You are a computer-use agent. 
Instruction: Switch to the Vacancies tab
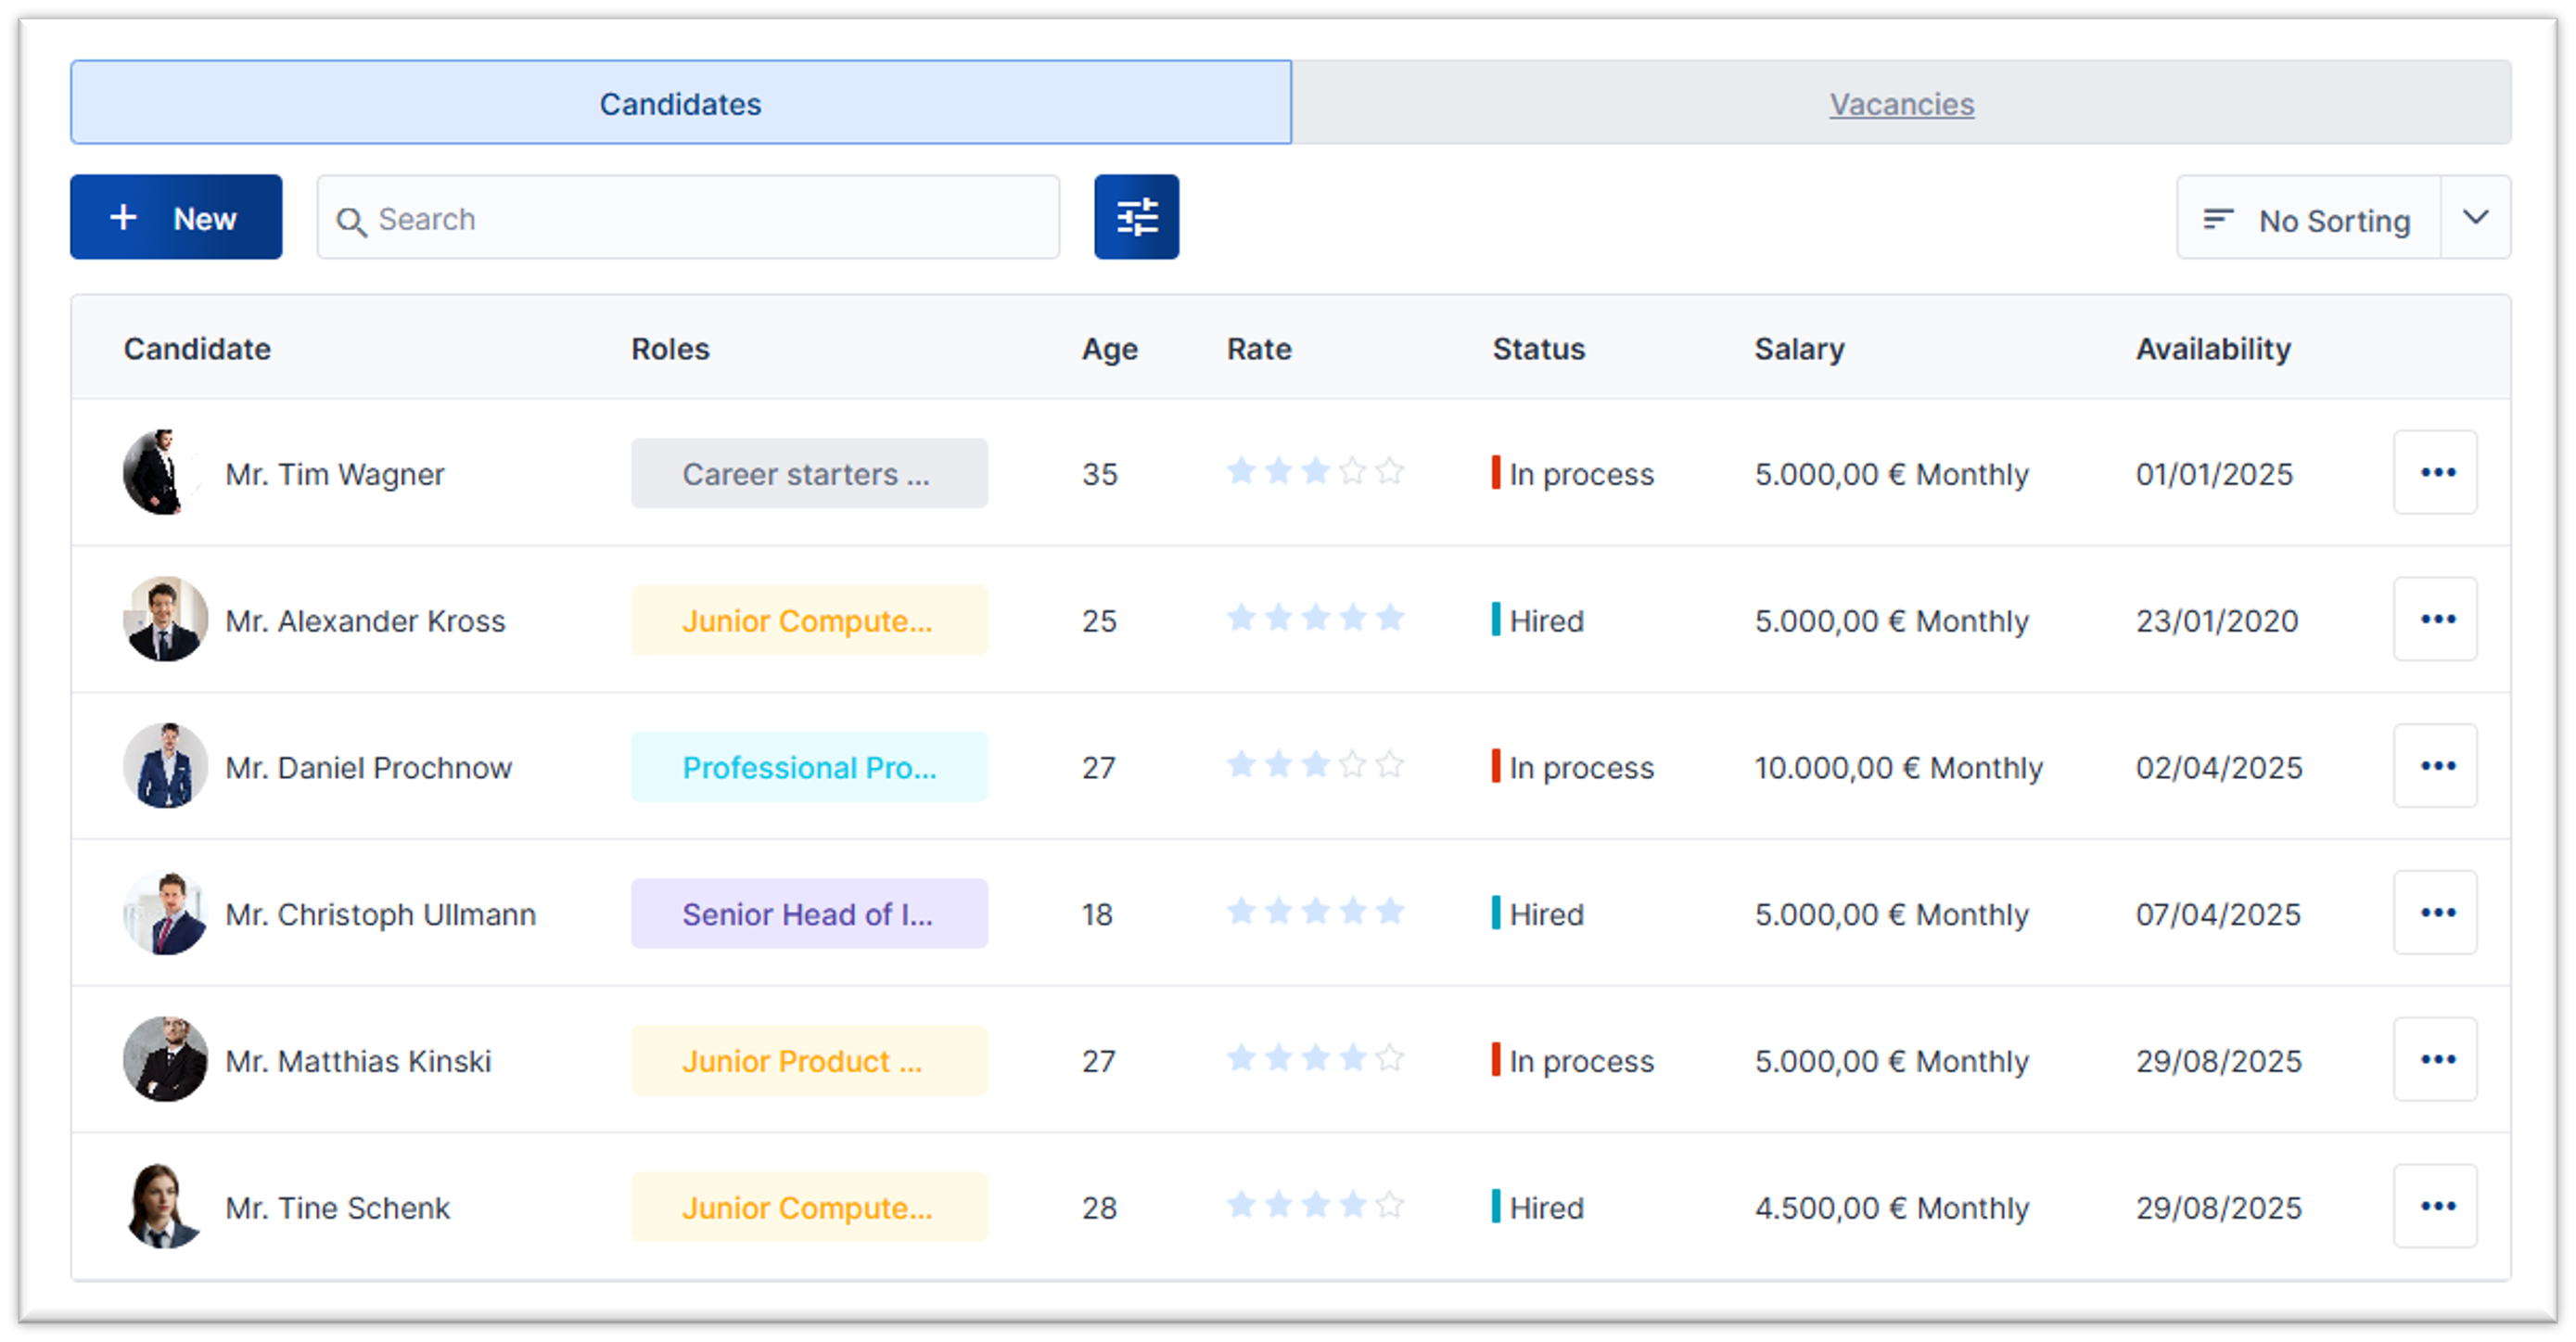tap(1900, 103)
